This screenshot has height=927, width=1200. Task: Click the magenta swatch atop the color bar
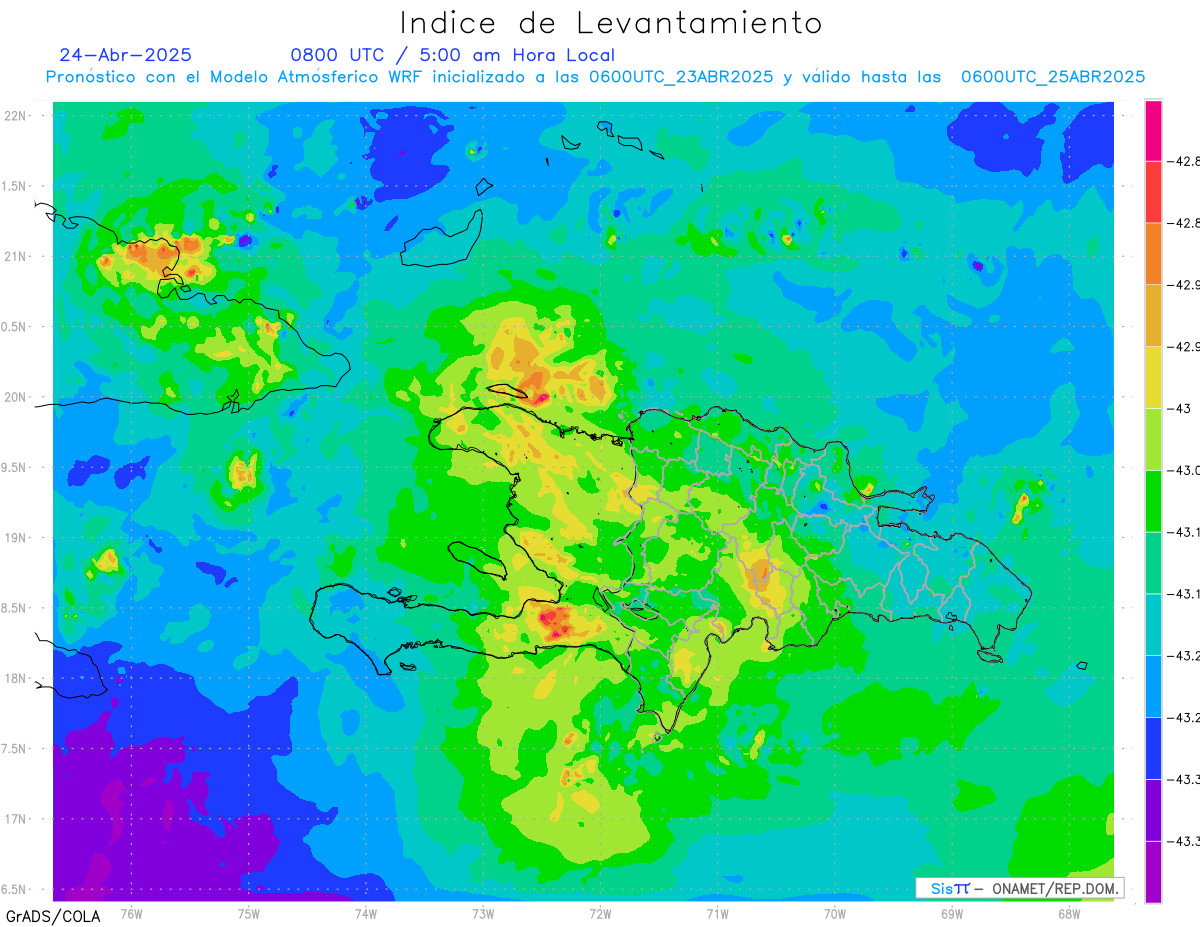click(x=1153, y=130)
